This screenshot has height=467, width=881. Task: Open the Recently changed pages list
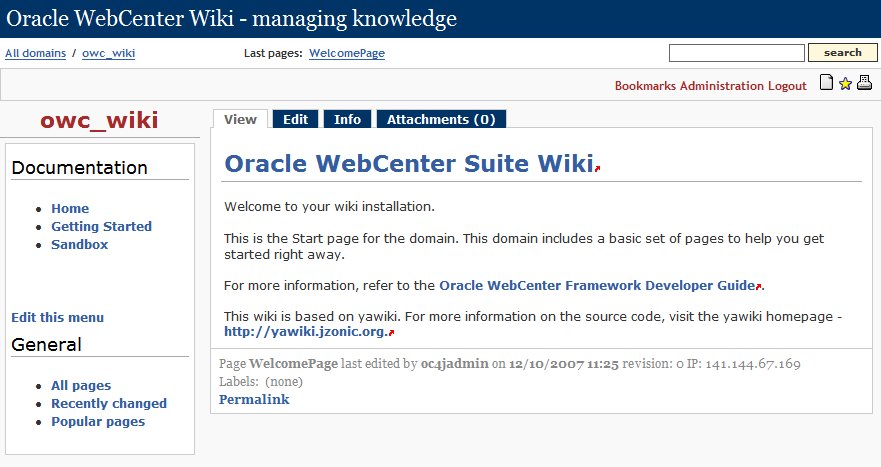tap(109, 403)
